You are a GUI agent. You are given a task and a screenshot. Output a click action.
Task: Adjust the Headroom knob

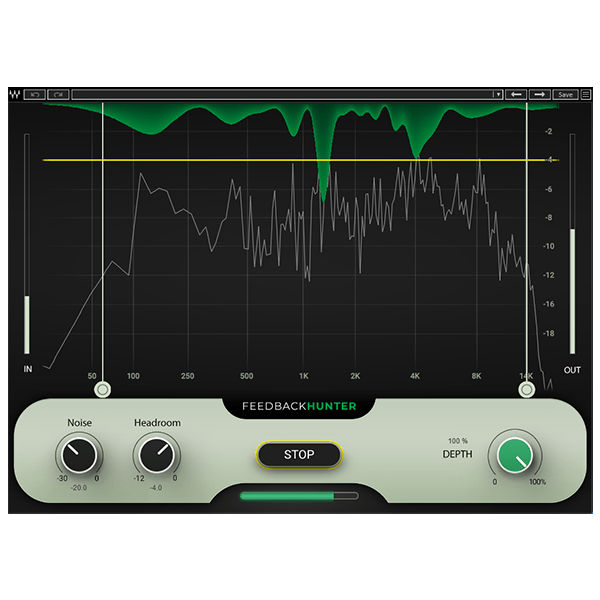157,455
